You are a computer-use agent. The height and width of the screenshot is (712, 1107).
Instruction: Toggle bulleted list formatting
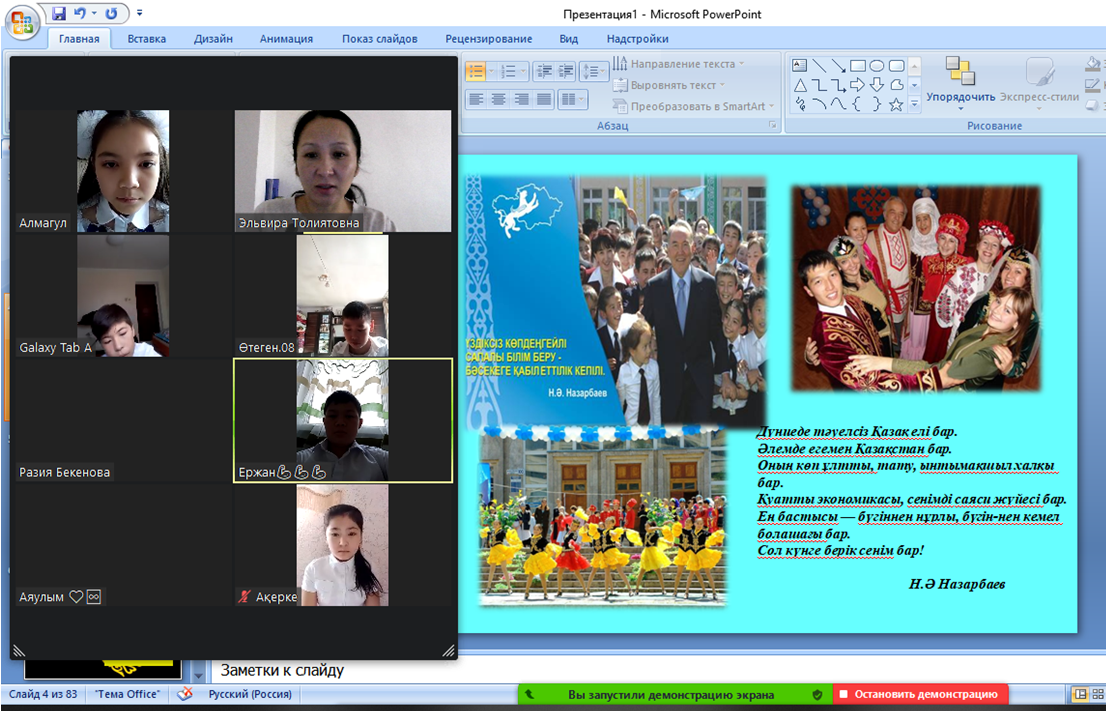coord(476,72)
